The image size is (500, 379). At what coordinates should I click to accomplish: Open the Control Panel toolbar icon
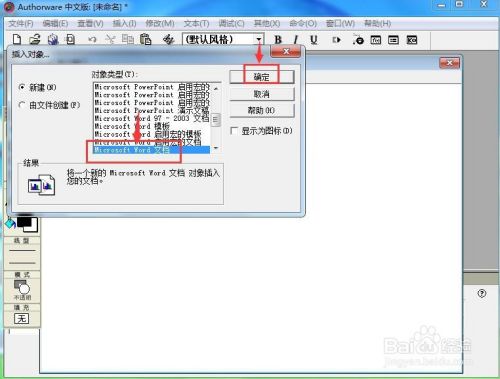click(358, 40)
